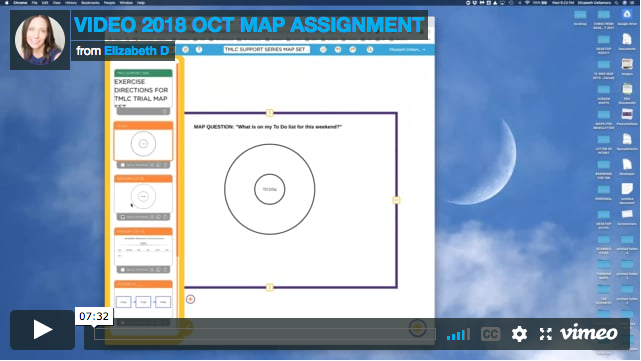Click the magnifier icon in the blue toolbar
This screenshot has width=641, height=361.
[370, 49]
